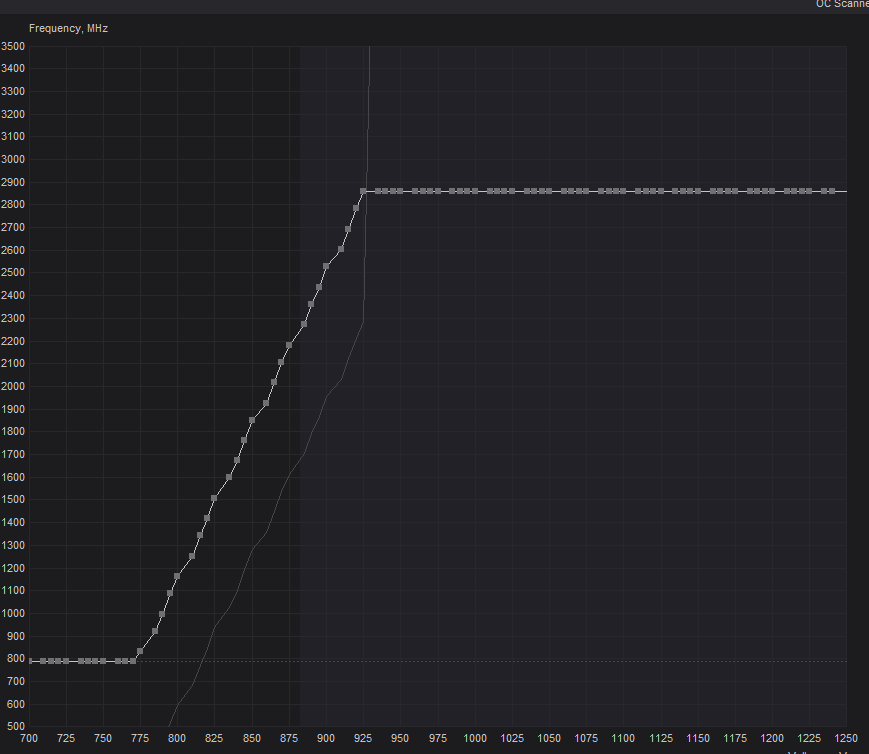Viewport: 869px width, 754px height.
Task: Select the curve point at 1600 MHz, 835 mV
Action: (229, 477)
